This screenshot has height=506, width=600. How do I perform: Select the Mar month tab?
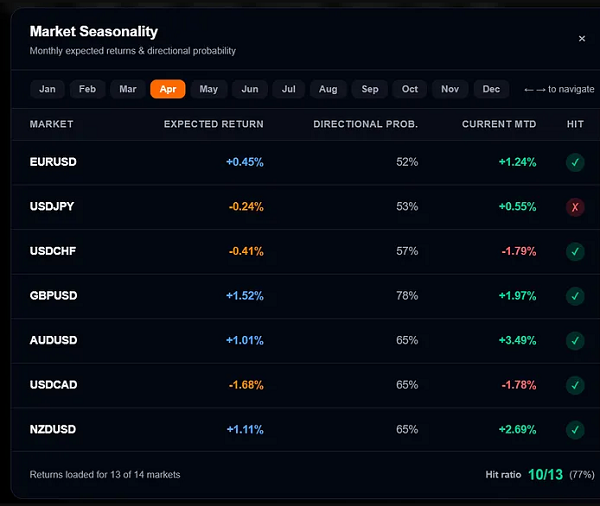point(128,89)
